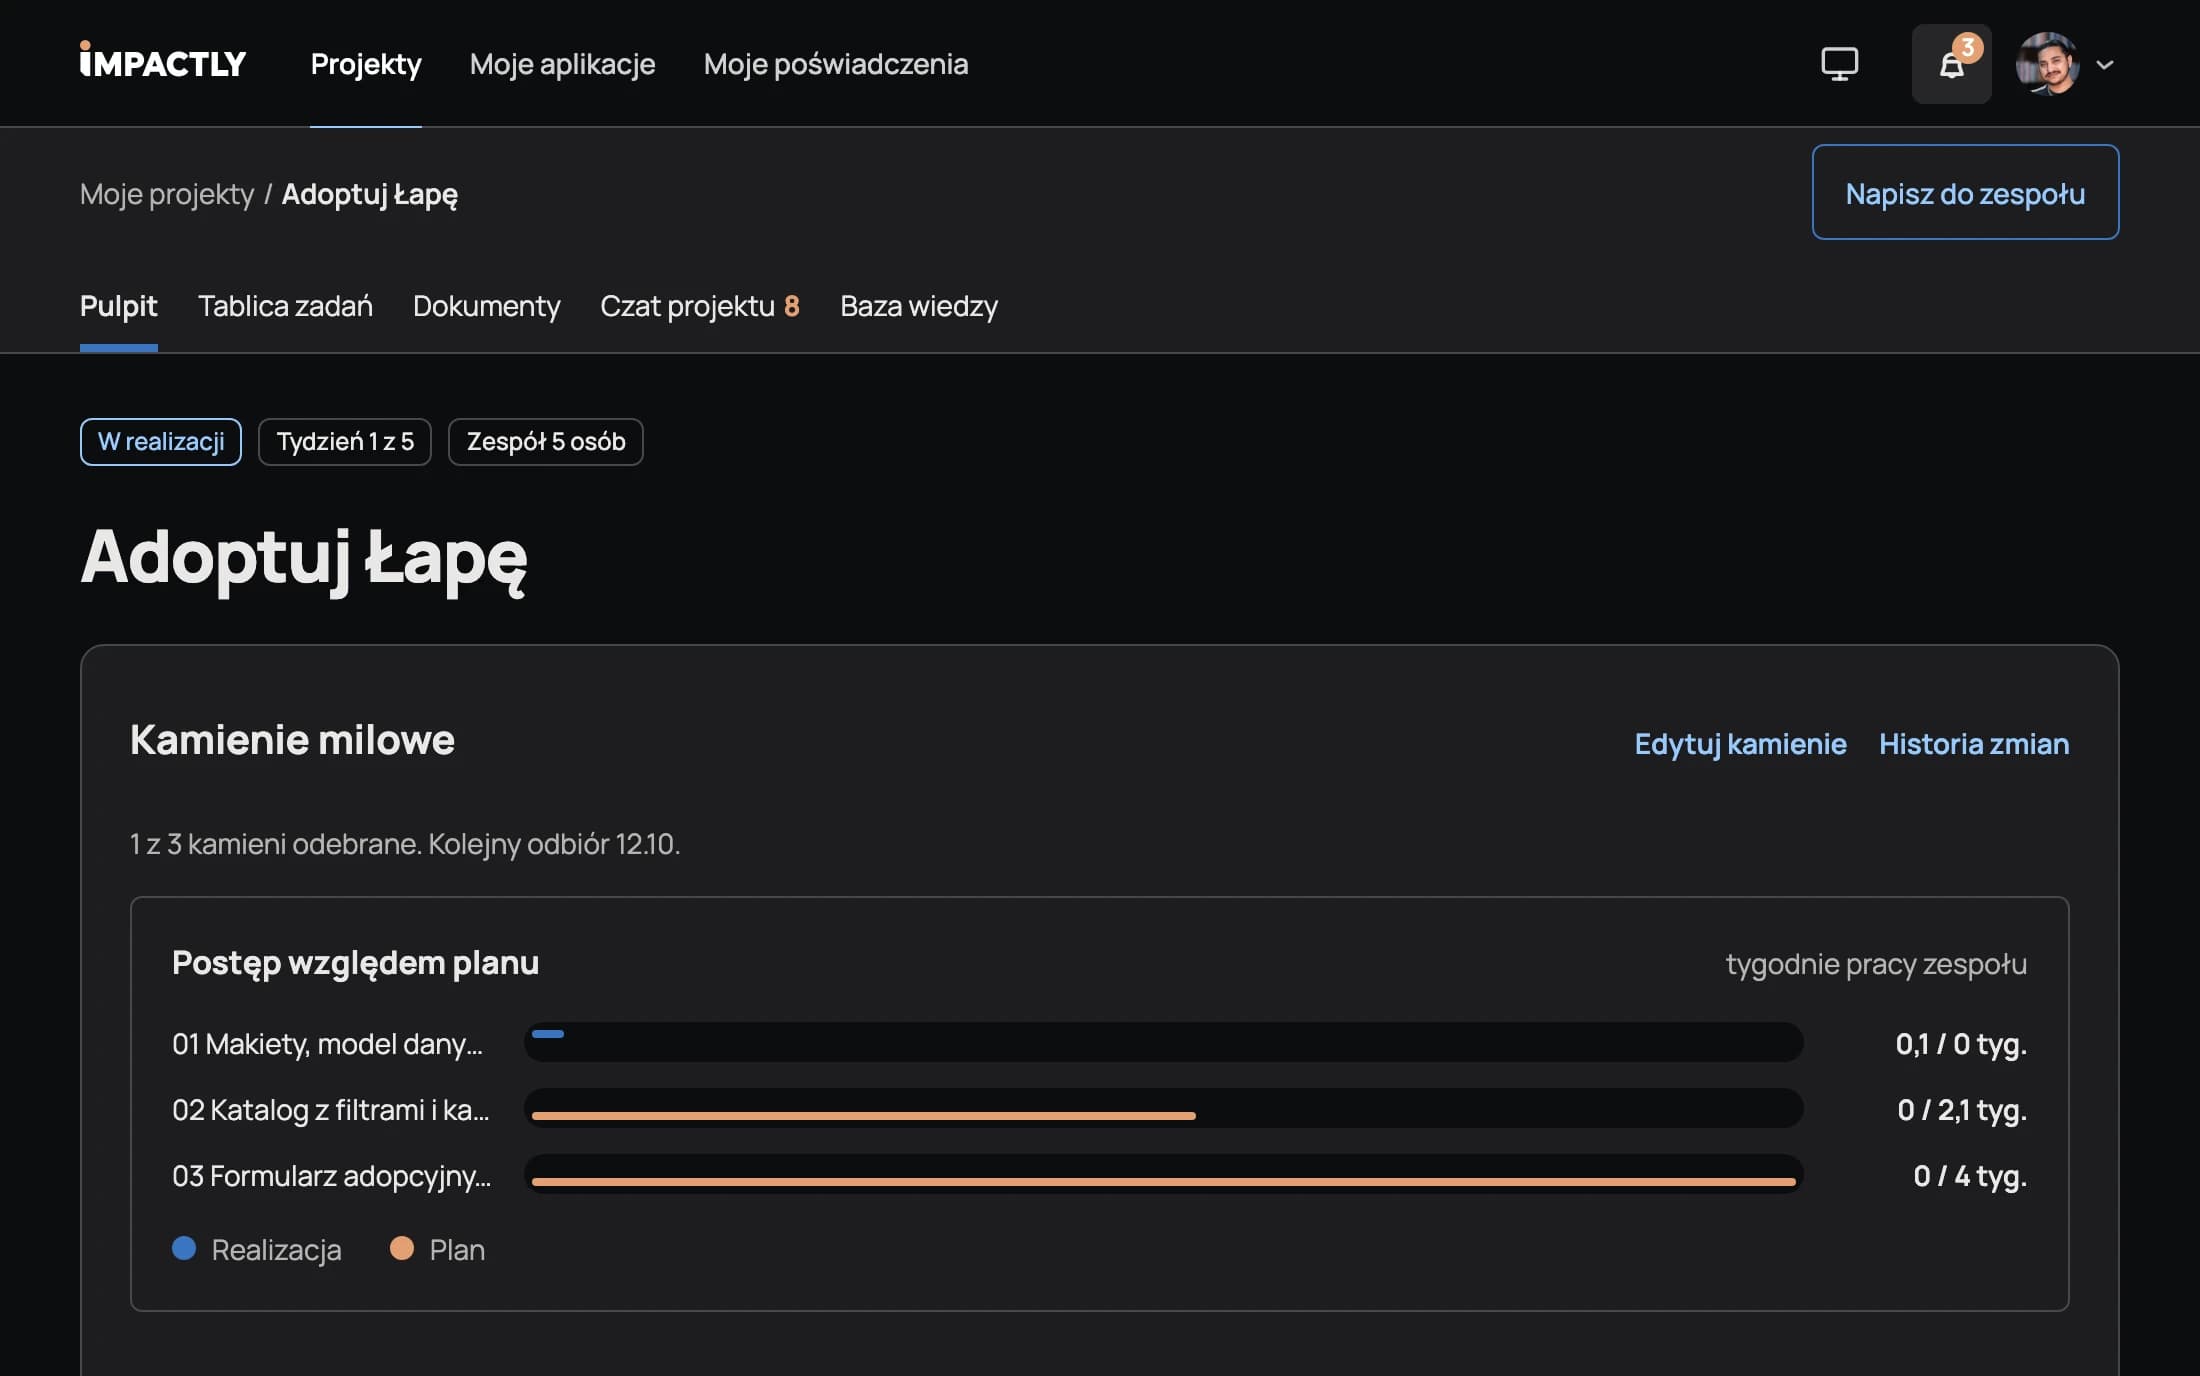
Task: Click the Moje projekty breadcrumb
Action: [x=167, y=194]
